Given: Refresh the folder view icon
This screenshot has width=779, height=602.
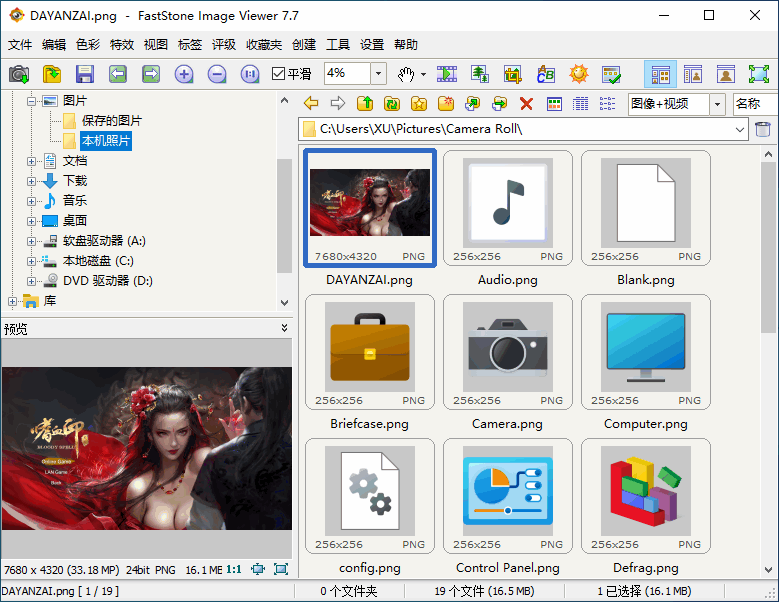Looking at the screenshot, I should point(392,103).
